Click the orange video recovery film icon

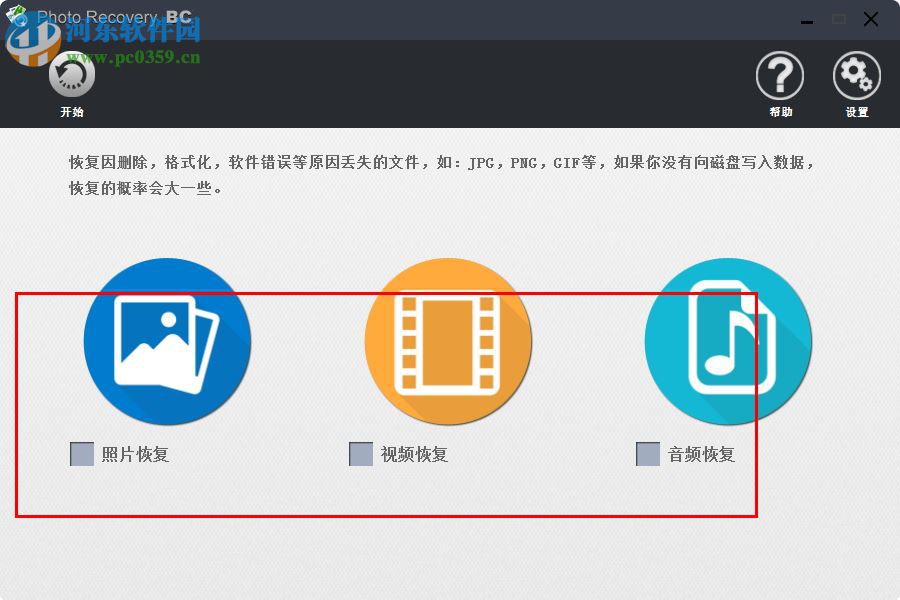(447, 341)
